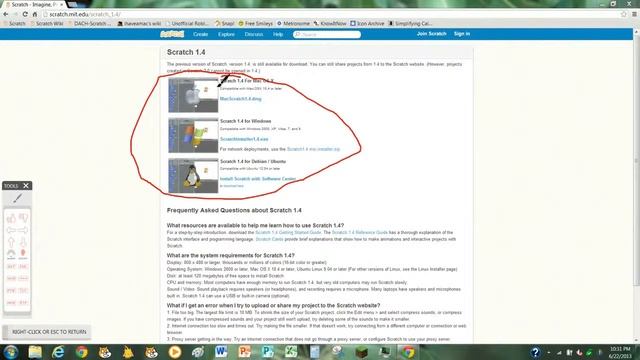Open Create in the Scratch navbar

point(200,34)
